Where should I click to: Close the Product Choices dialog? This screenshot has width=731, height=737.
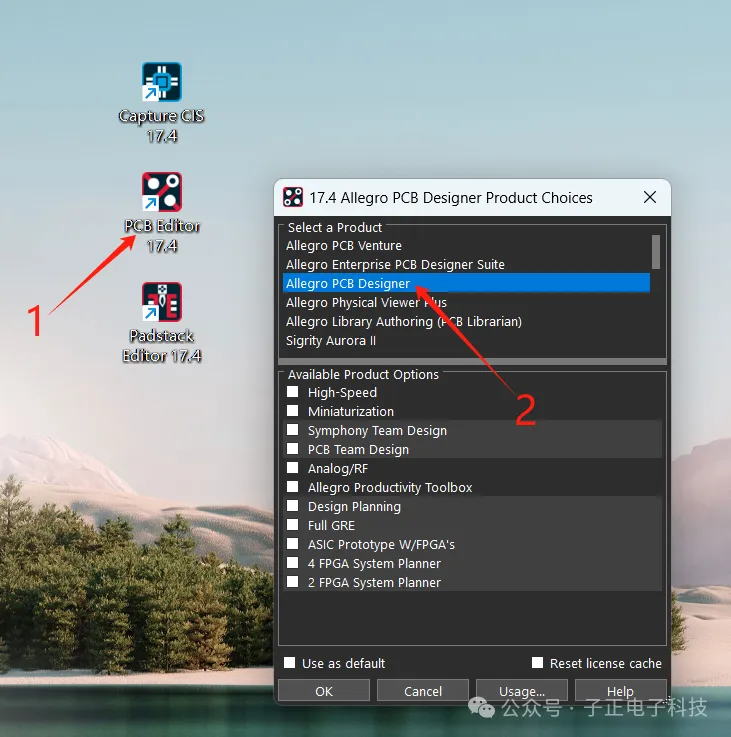click(650, 197)
